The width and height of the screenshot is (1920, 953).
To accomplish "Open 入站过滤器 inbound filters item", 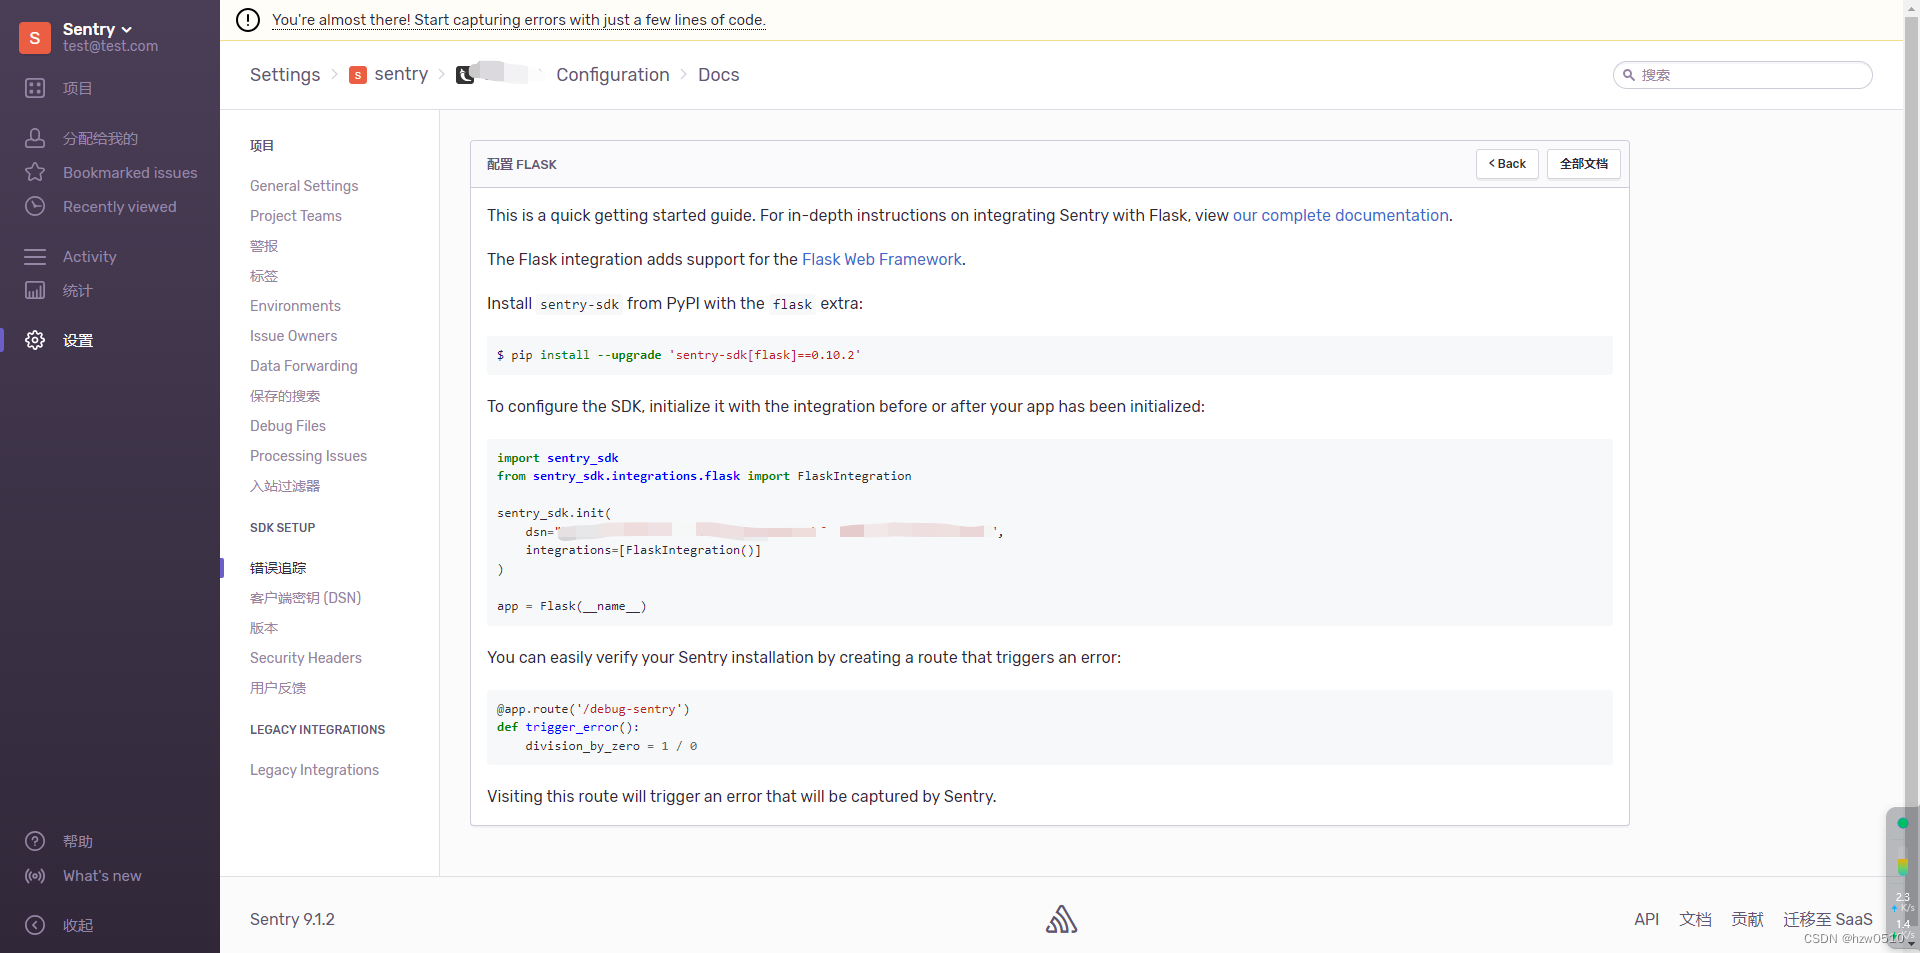I will point(285,486).
